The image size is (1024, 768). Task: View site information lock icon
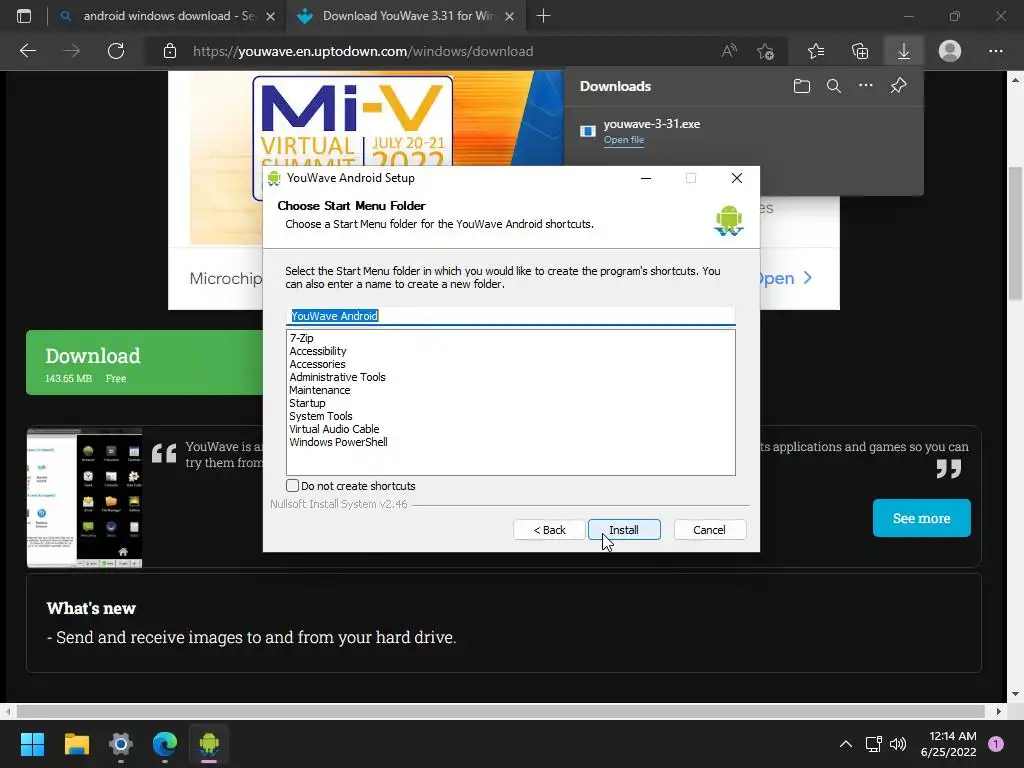(170, 51)
